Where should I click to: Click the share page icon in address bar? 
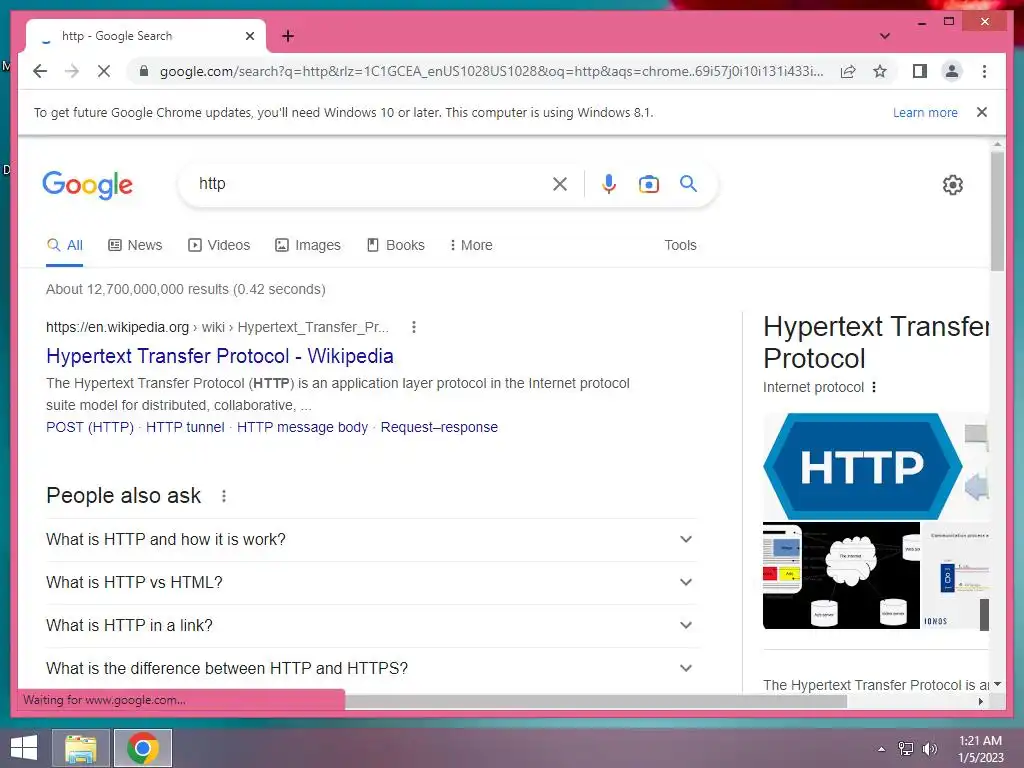[848, 71]
